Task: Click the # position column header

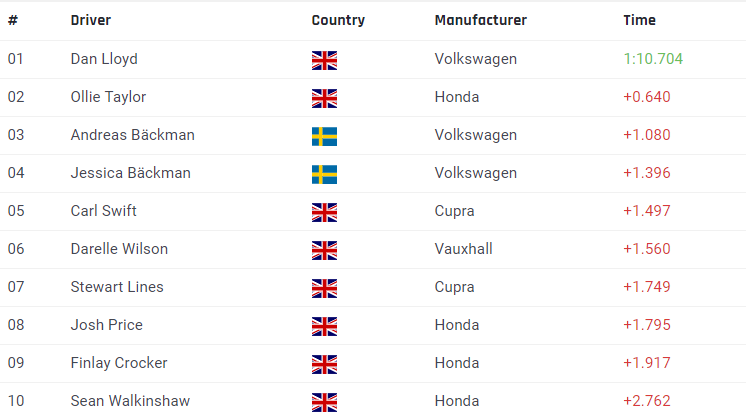Action: 13,20
